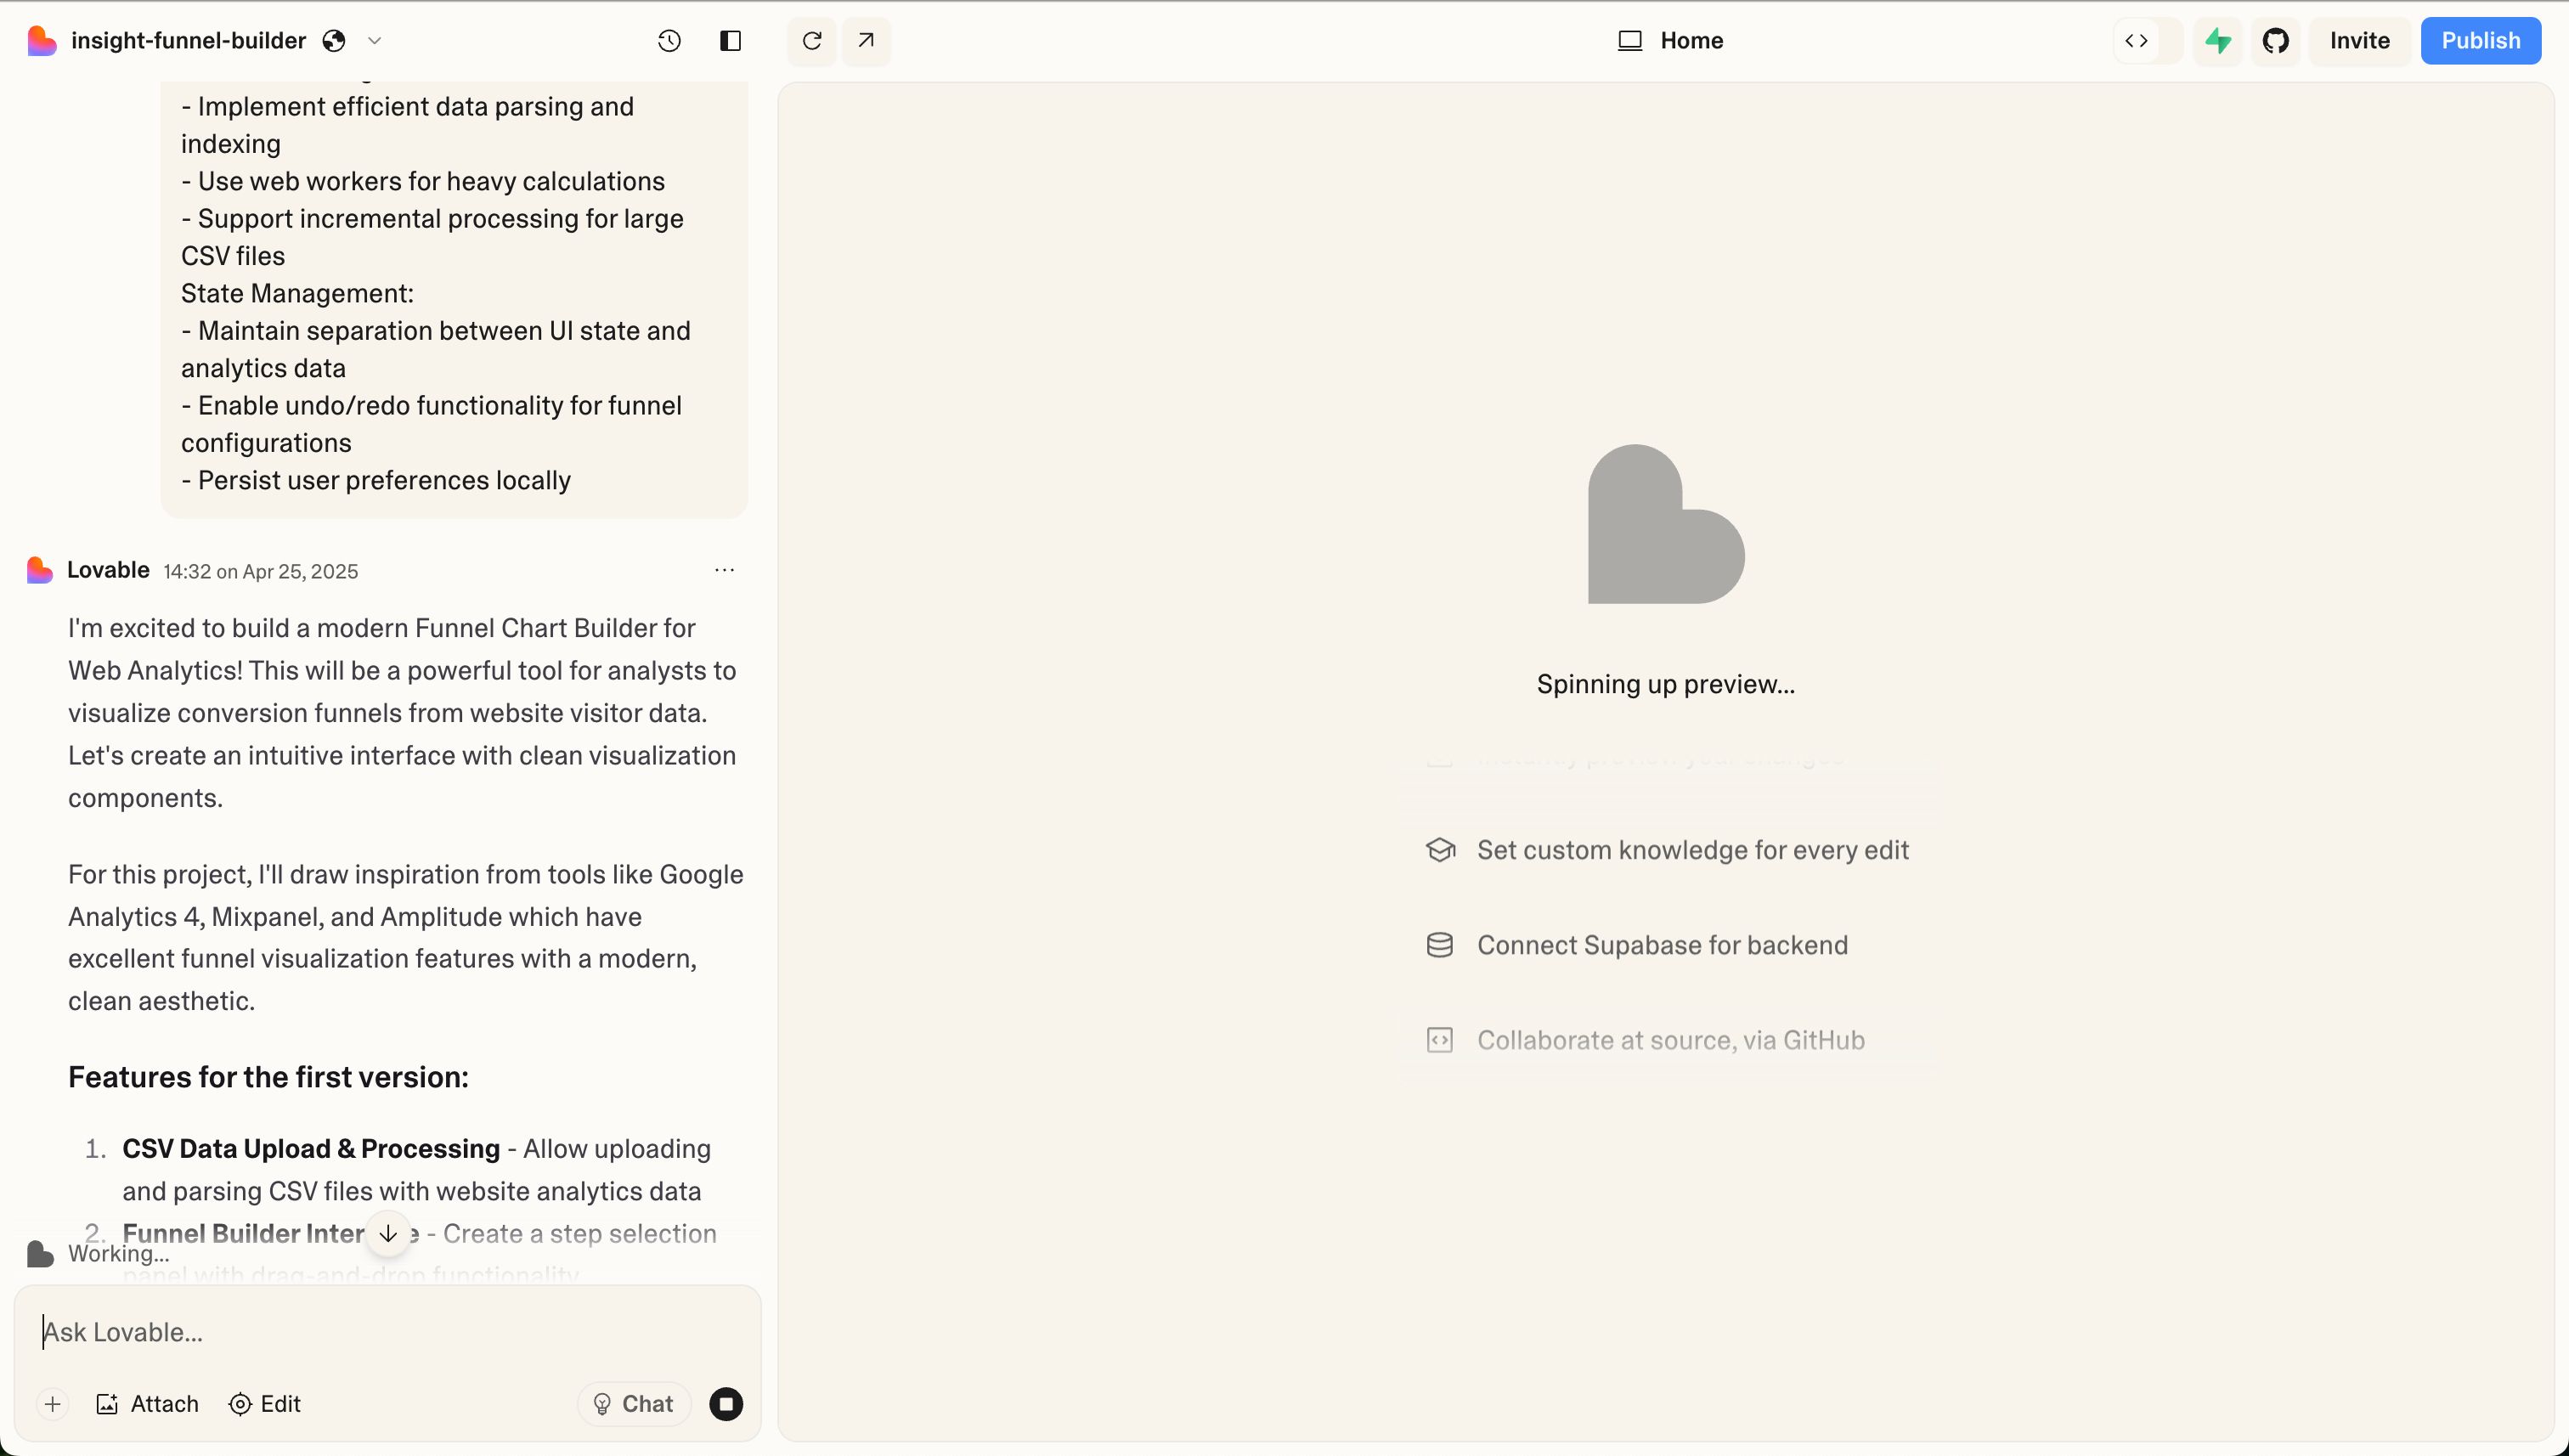Click the 'Spinning up preview...' status text
Screen dimensions: 2569x1456
(x=1666, y=684)
